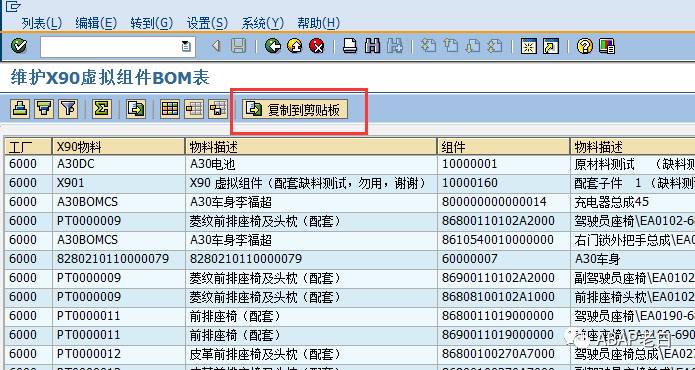The image size is (695, 370).
Task: Click the Select Layout icon
Action: (x=194, y=109)
